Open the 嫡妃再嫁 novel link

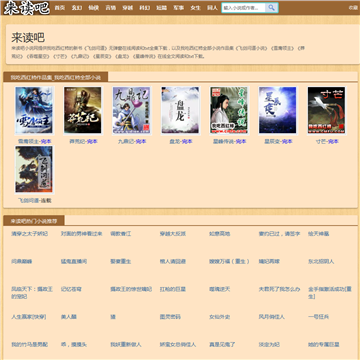point(269,261)
